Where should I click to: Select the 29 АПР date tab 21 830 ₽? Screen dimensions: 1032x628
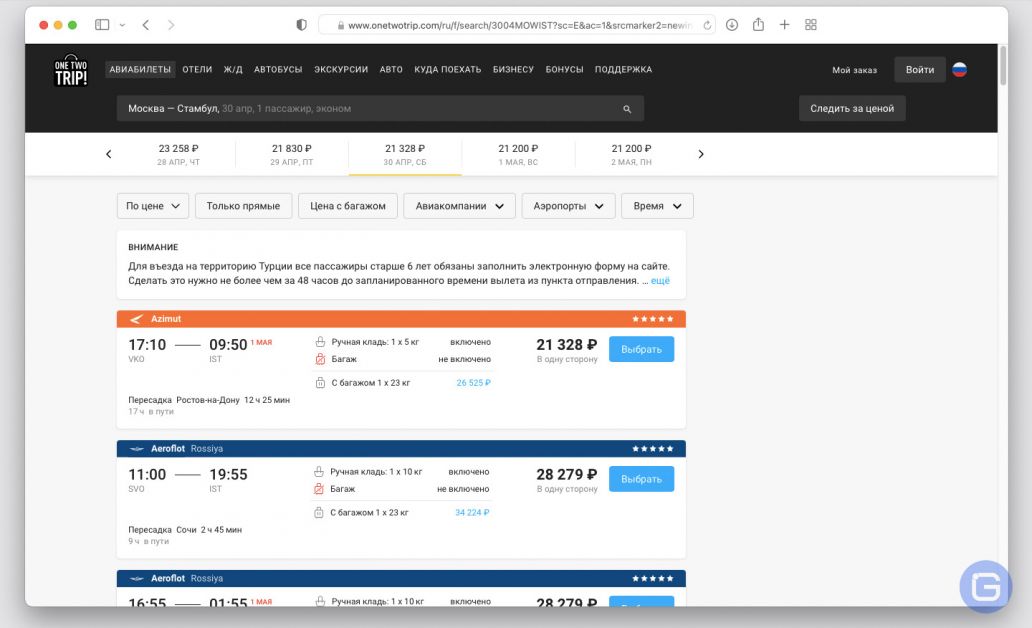click(x=292, y=155)
